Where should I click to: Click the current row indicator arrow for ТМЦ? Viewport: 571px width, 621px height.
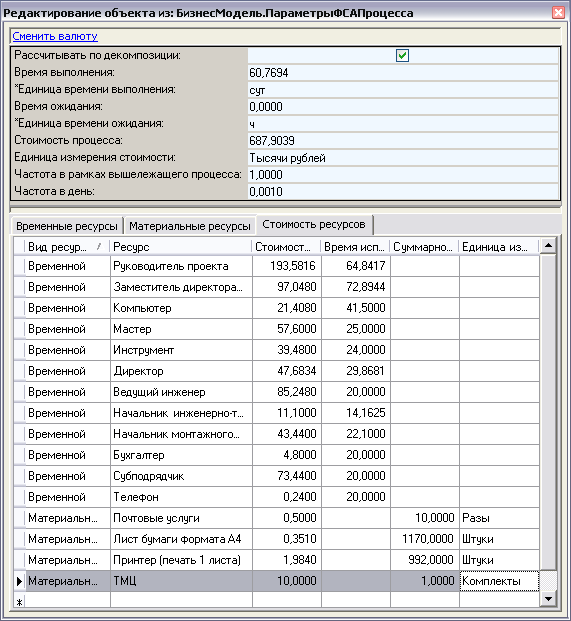pos(19,581)
